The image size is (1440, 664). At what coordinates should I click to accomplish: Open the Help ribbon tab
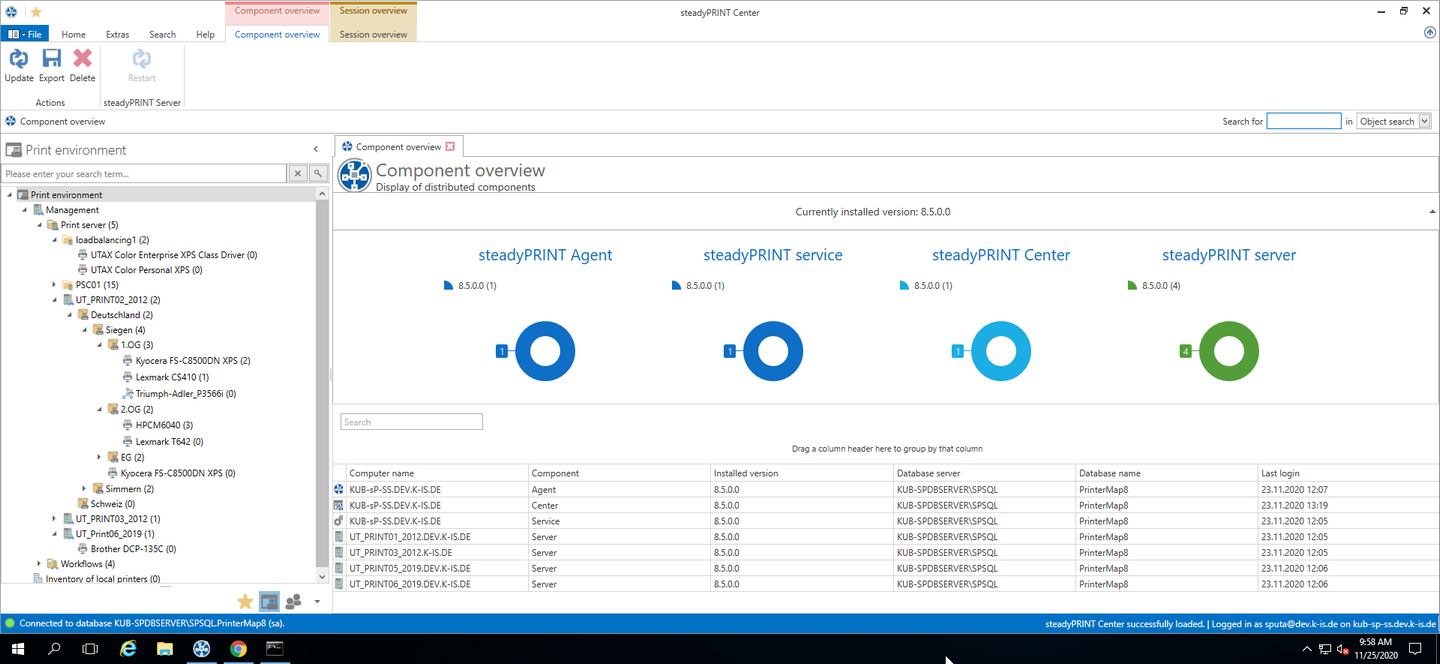click(x=205, y=34)
